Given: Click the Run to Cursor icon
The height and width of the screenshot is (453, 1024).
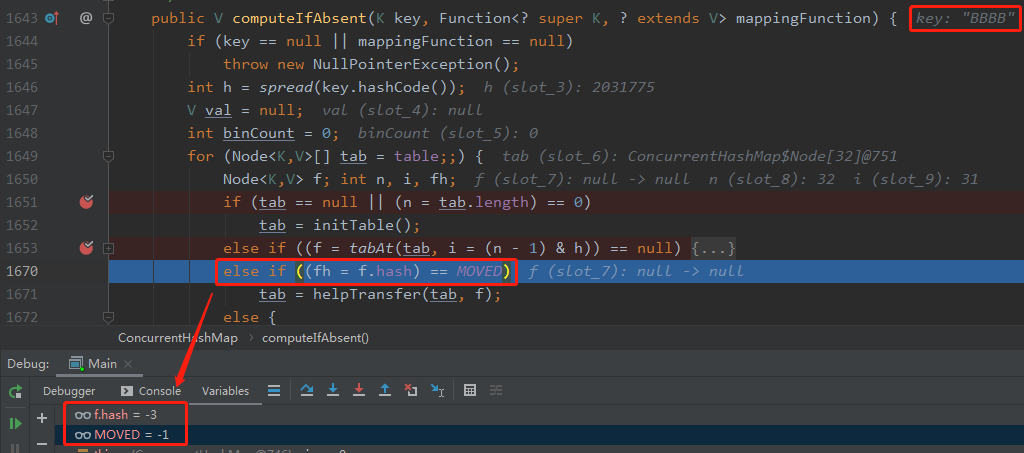Looking at the screenshot, I should pyautogui.click(x=437, y=390).
